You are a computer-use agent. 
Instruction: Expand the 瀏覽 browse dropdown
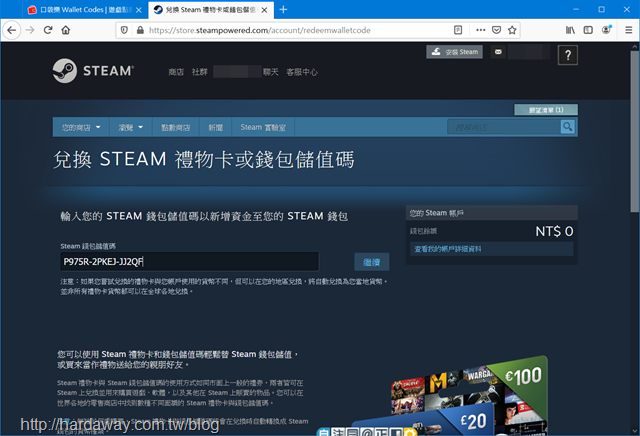[x=131, y=127]
